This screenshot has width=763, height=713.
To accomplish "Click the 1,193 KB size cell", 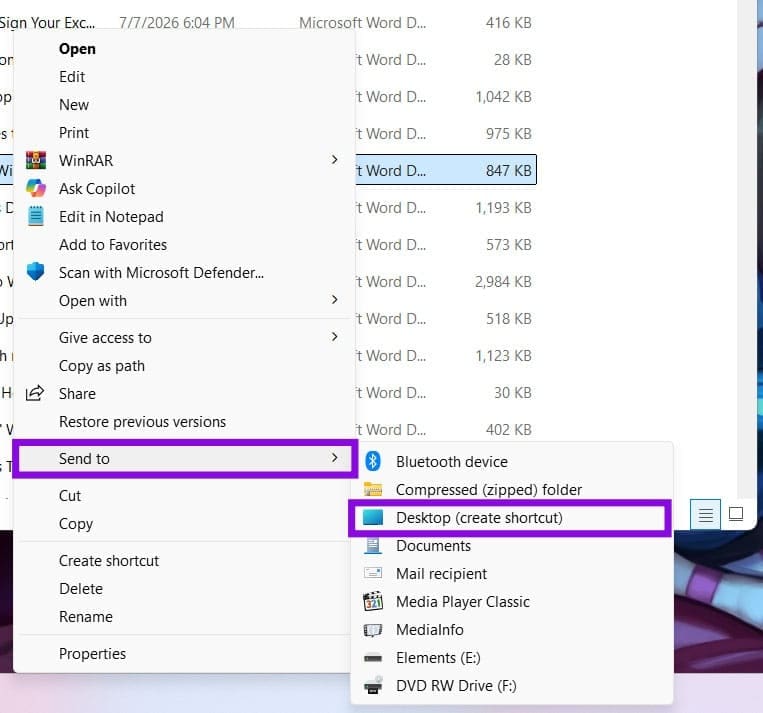I will tap(503, 208).
